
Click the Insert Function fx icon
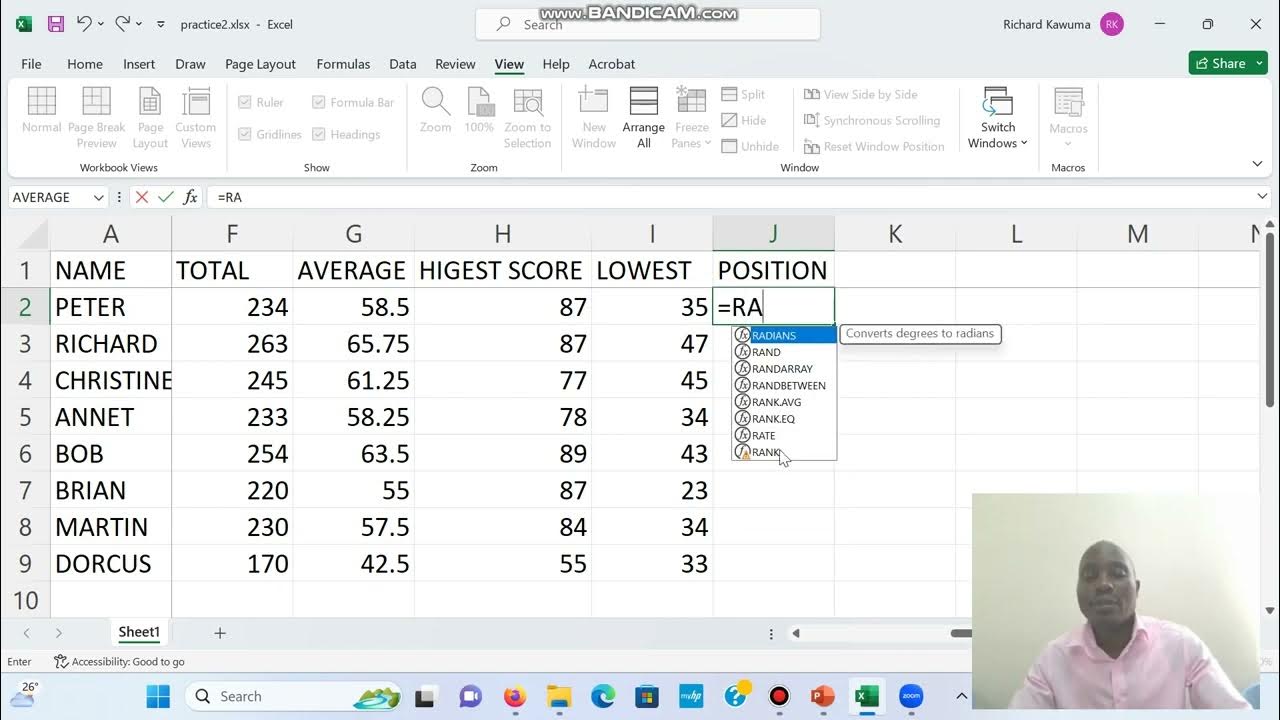coord(190,197)
